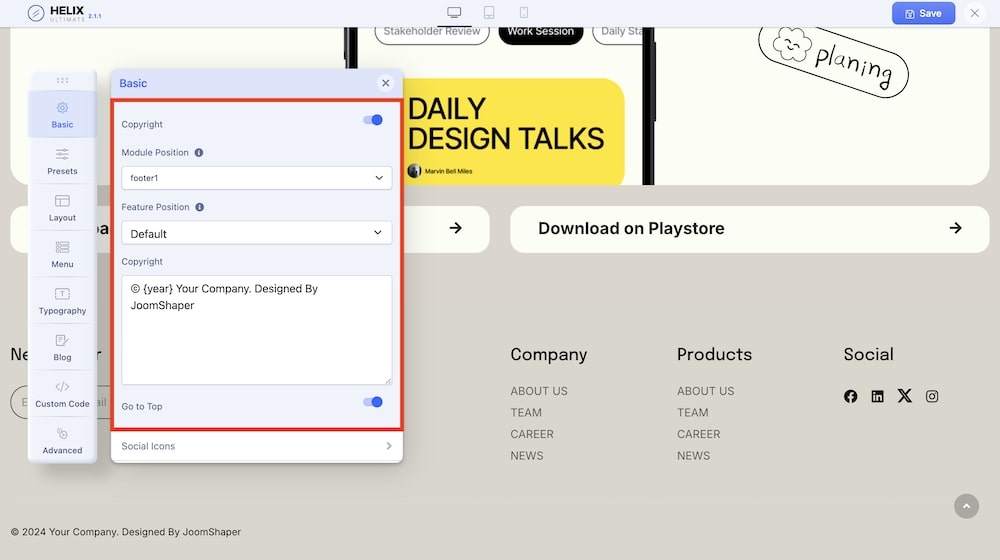Open the Typography settings panel
Screen dimensions: 1000x560
click(x=62, y=301)
